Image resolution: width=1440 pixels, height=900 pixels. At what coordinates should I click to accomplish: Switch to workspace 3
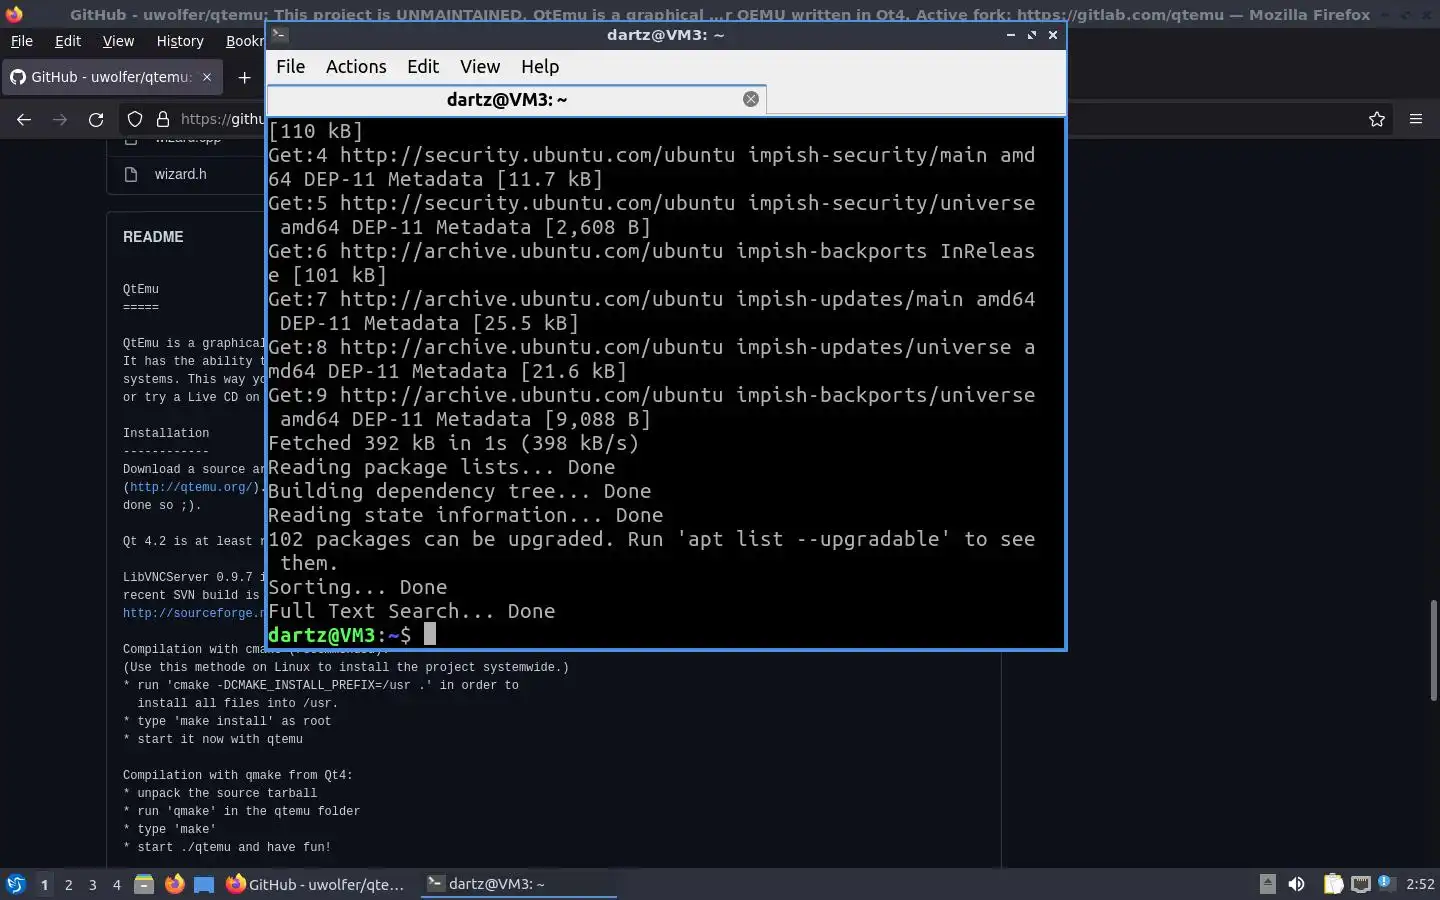point(92,884)
